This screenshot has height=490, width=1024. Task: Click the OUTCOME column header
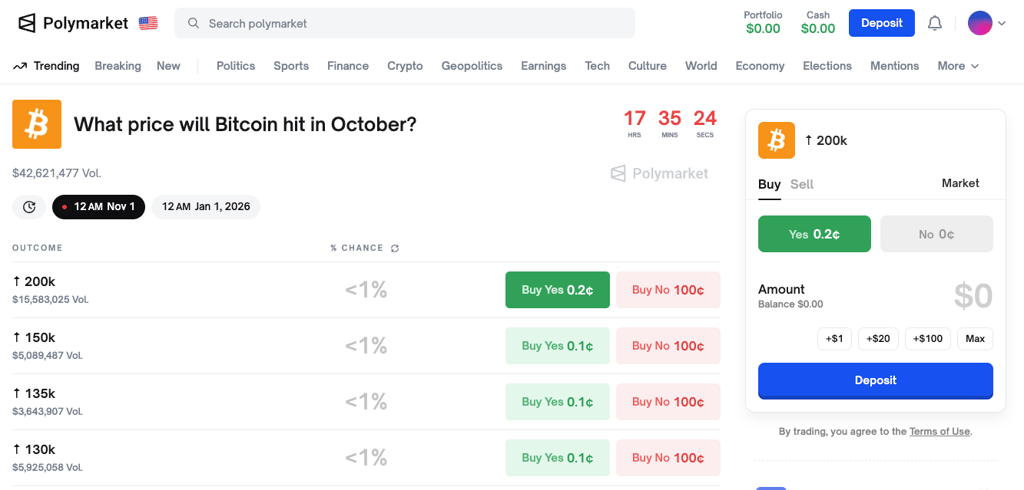point(37,248)
